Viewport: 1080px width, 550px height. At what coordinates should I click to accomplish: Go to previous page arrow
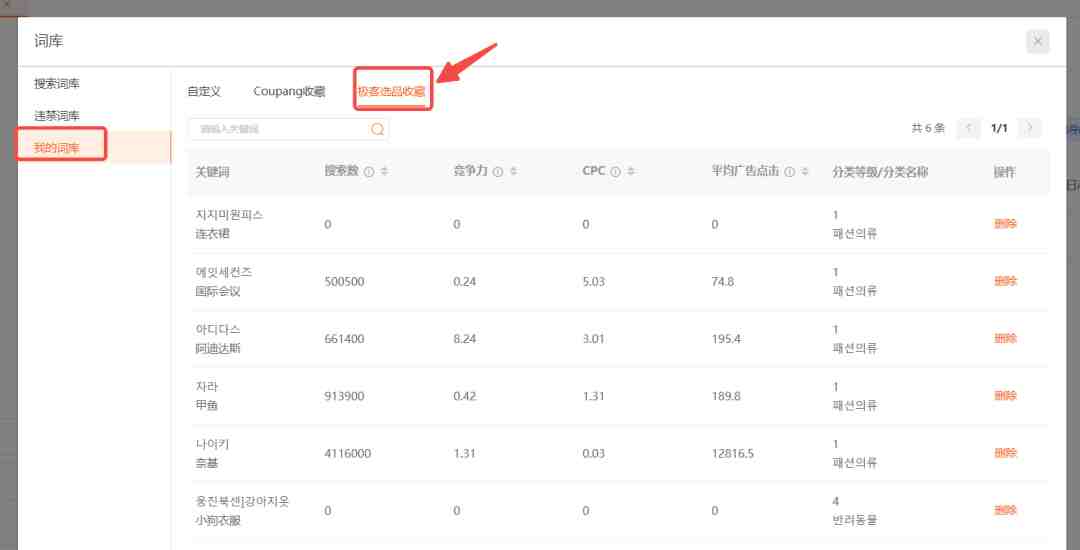coord(968,128)
